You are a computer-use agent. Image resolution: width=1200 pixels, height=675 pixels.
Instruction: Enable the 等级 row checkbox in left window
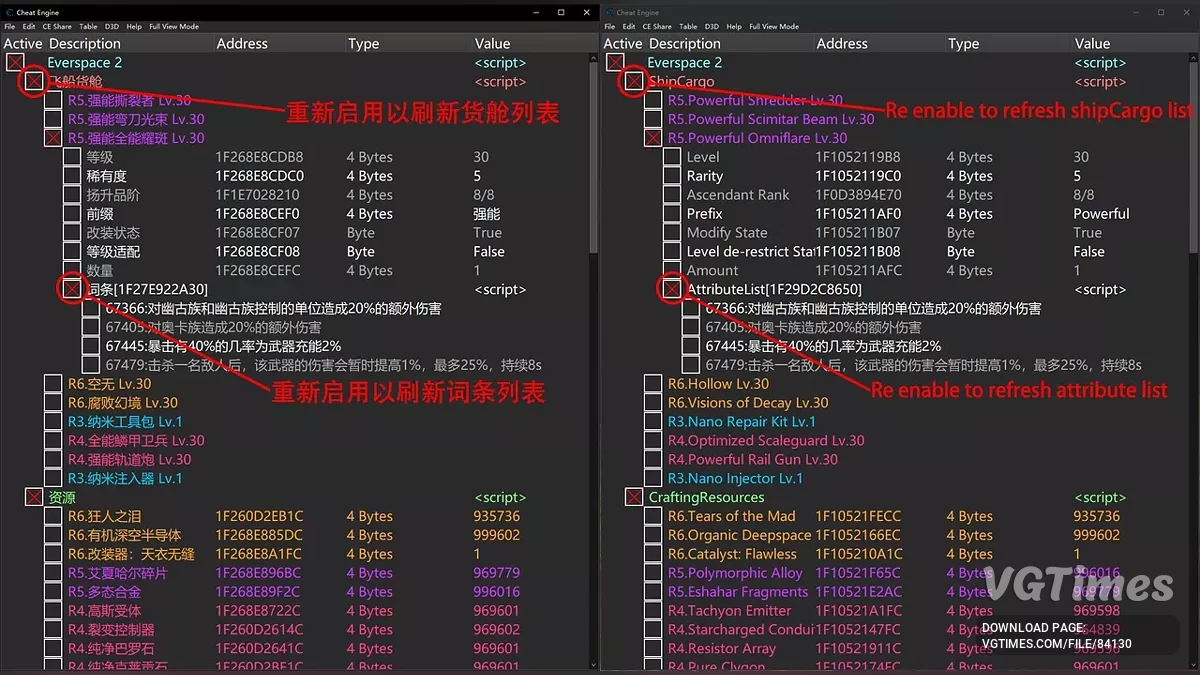(72, 157)
